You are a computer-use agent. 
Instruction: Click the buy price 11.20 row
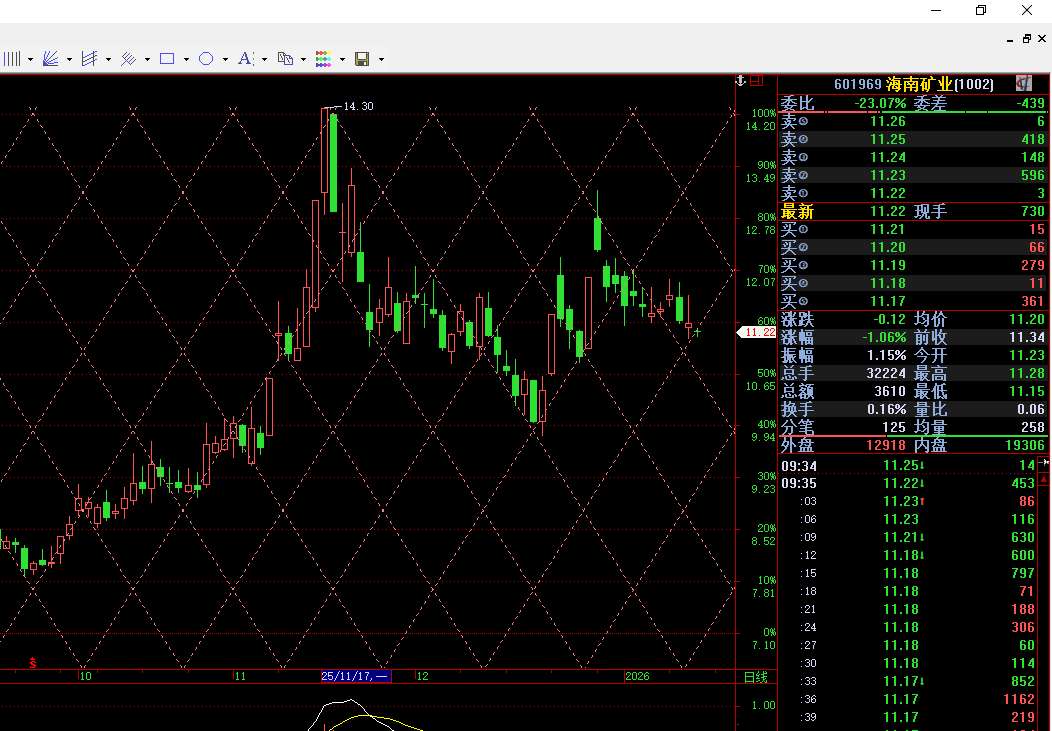click(912, 247)
